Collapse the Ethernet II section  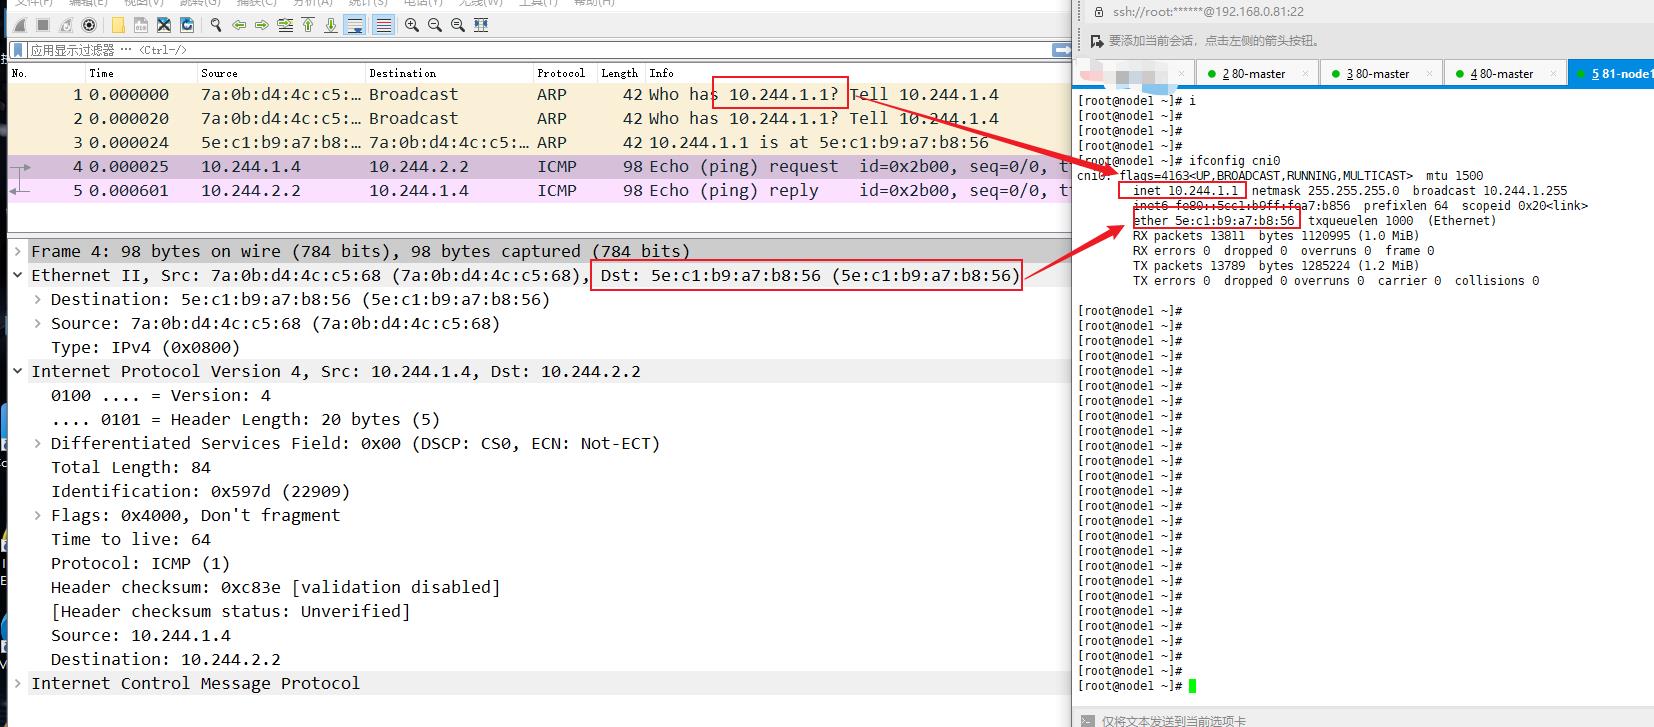tap(18, 275)
